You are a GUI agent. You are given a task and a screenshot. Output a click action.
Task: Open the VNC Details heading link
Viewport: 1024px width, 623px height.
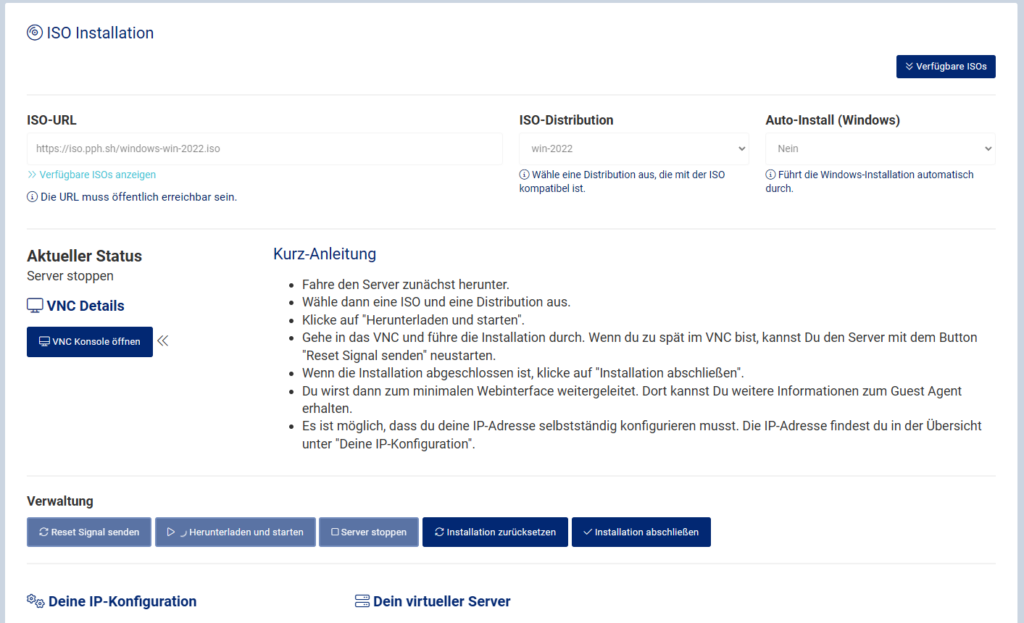coord(85,306)
